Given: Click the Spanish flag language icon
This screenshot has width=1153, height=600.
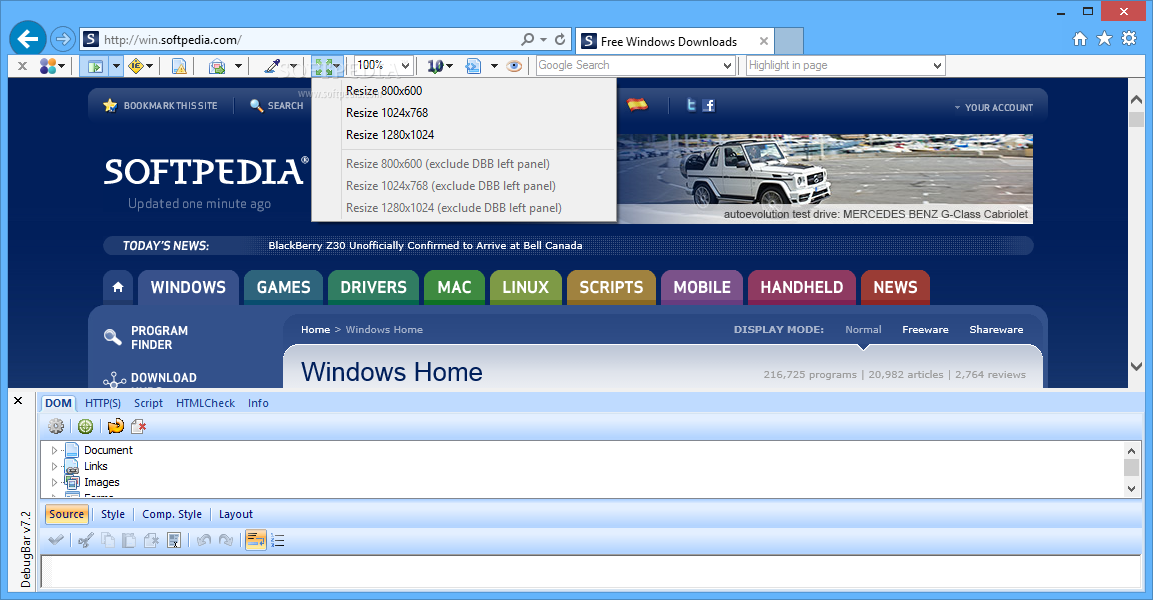Looking at the screenshot, I should pyautogui.click(x=638, y=104).
